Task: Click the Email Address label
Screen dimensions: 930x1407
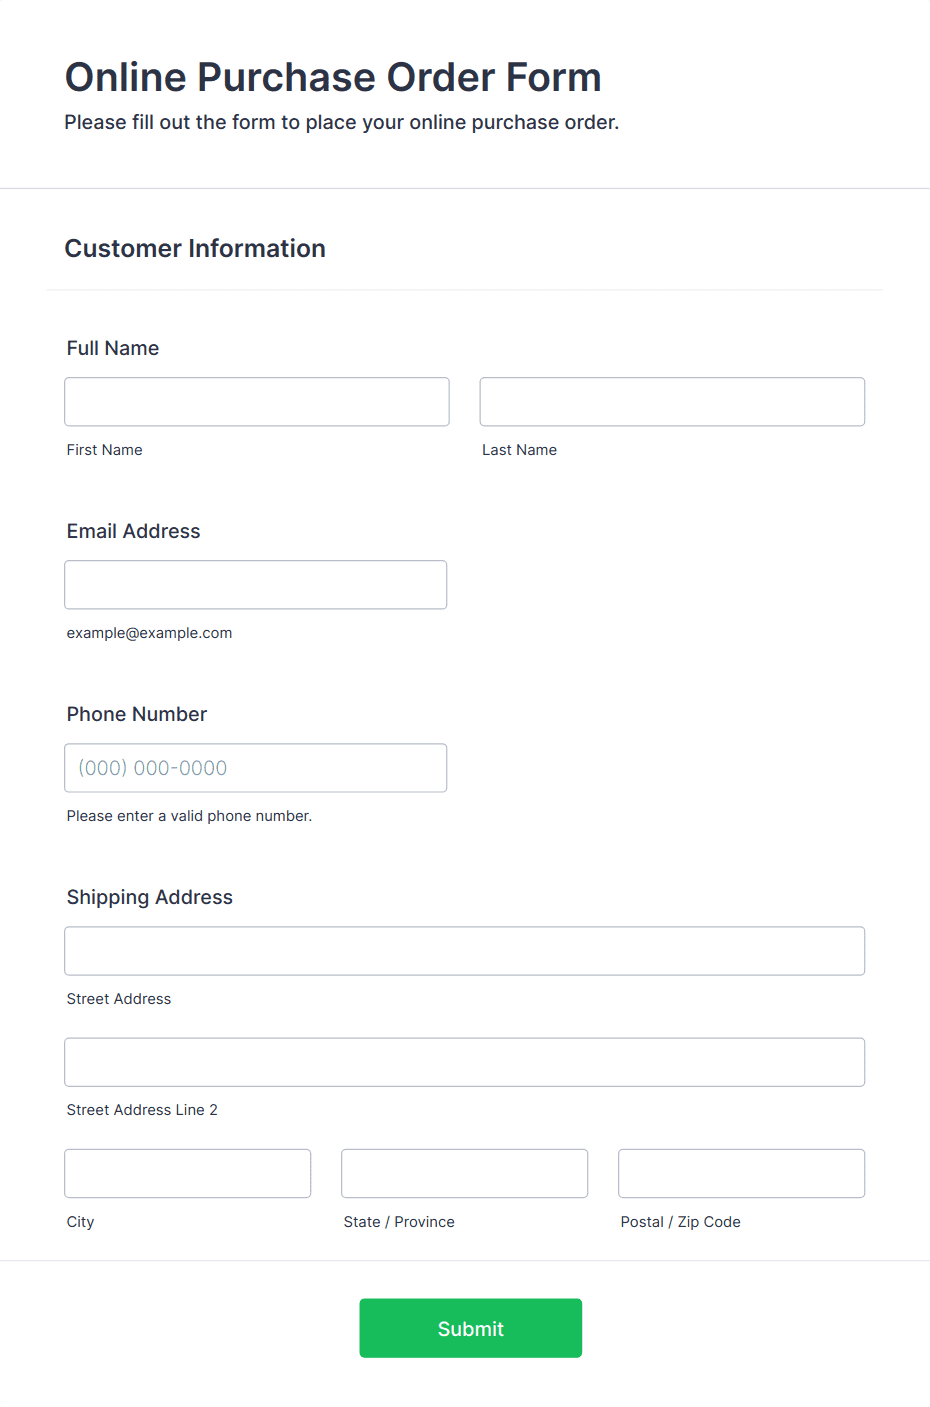Action: [x=134, y=531]
